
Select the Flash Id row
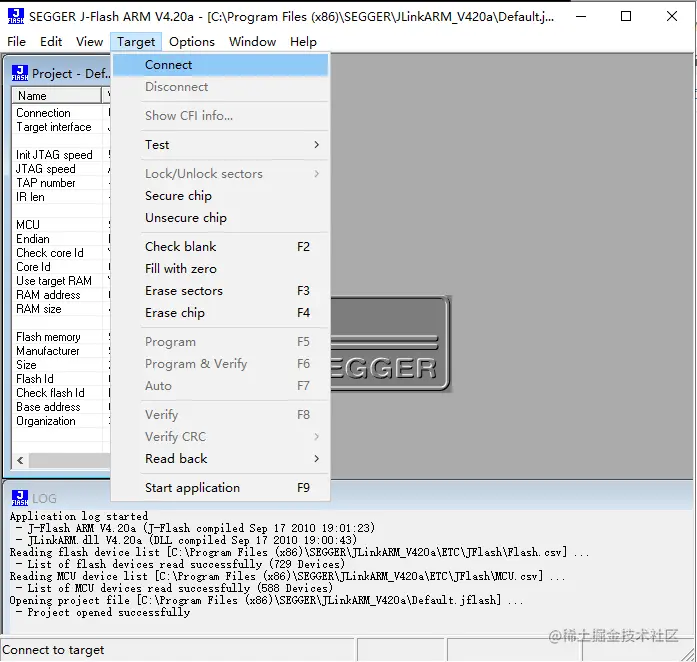[x=61, y=379]
